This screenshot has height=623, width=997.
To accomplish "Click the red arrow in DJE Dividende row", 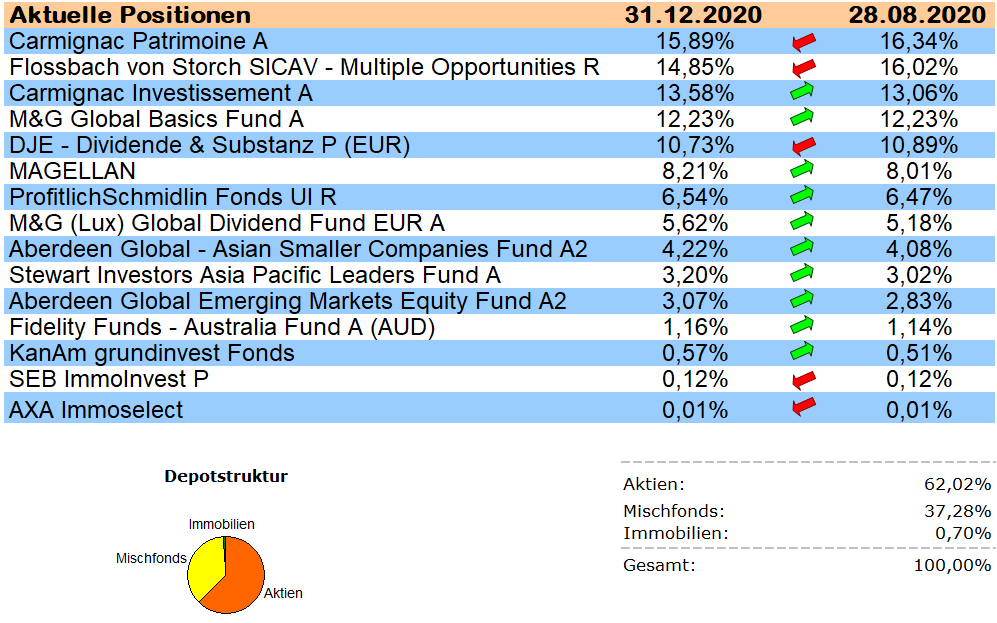I will click(803, 145).
